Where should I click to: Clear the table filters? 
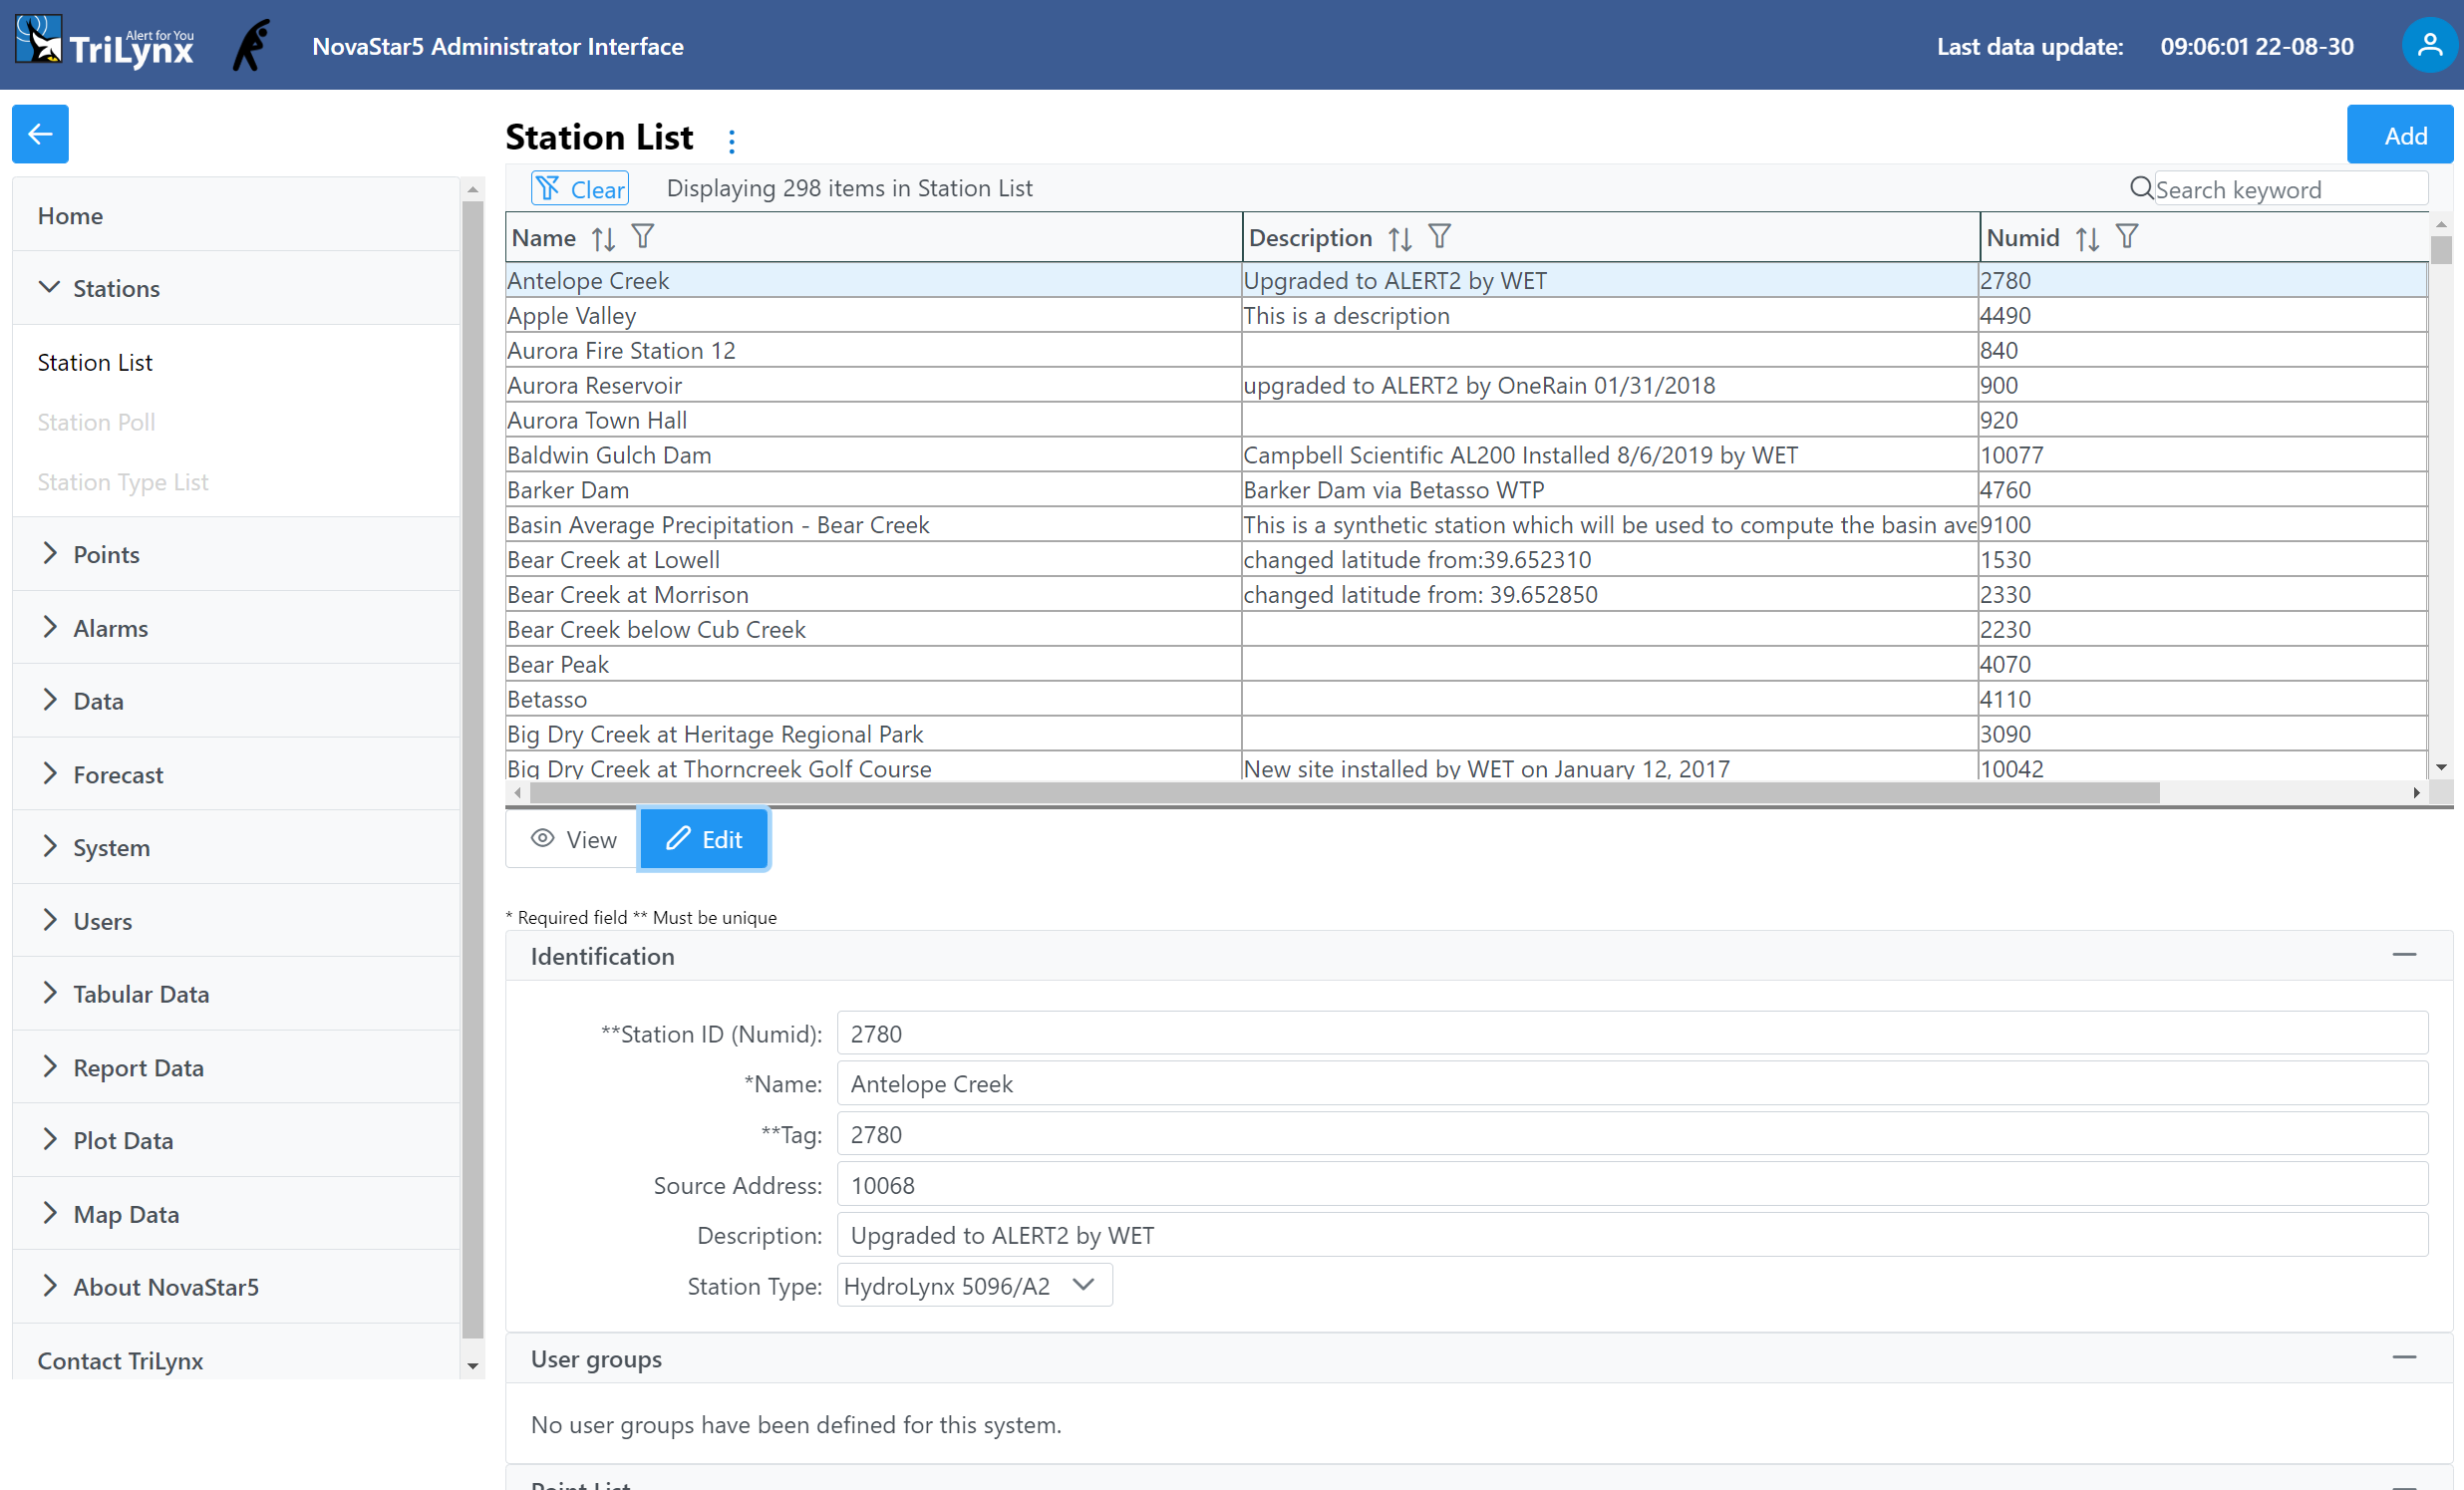[580, 188]
